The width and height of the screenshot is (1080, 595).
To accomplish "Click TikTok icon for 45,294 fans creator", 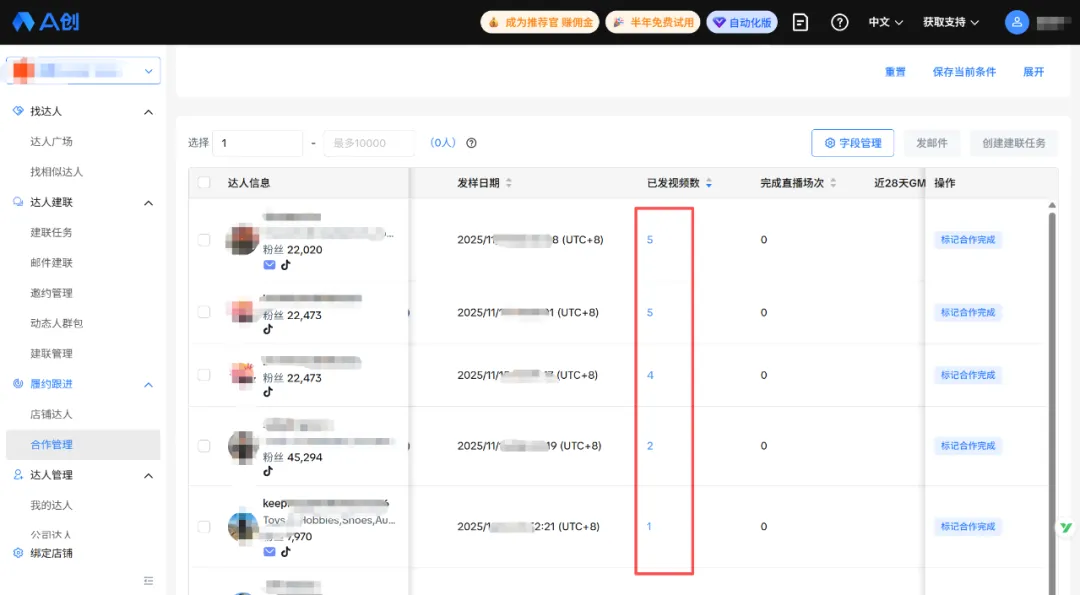I will (268, 472).
